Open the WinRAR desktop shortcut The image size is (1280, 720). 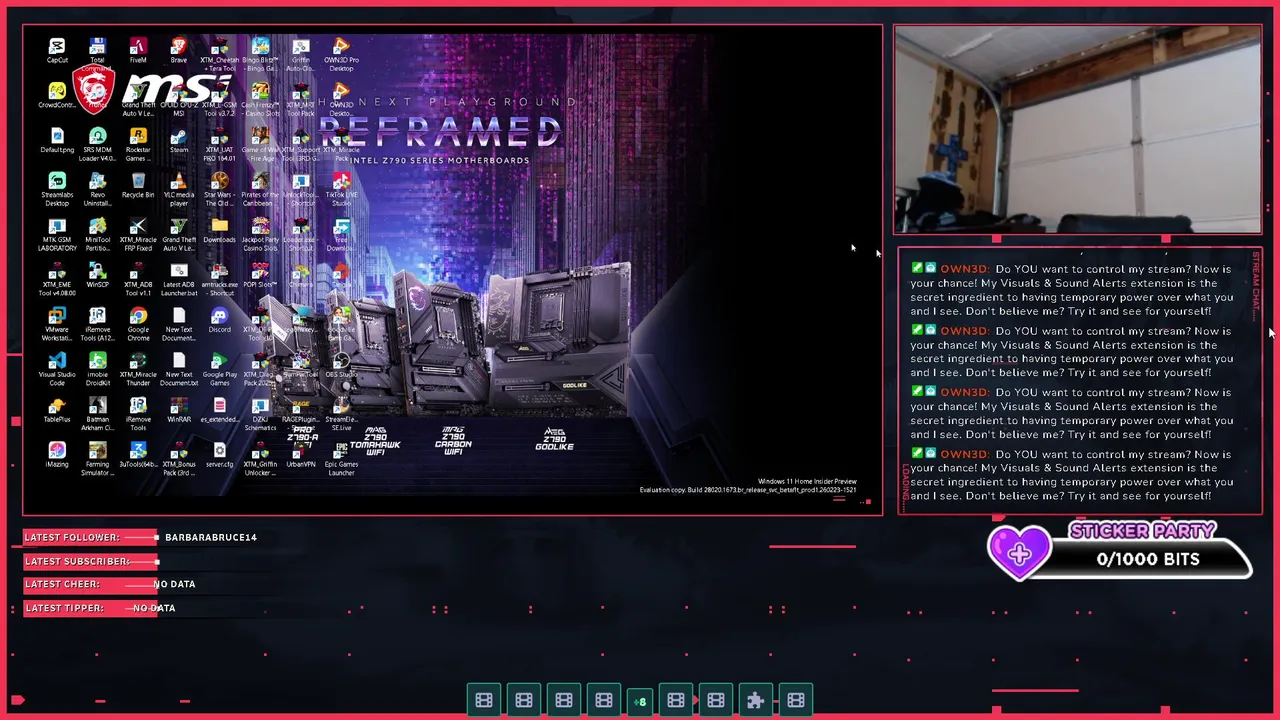tap(178, 411)
